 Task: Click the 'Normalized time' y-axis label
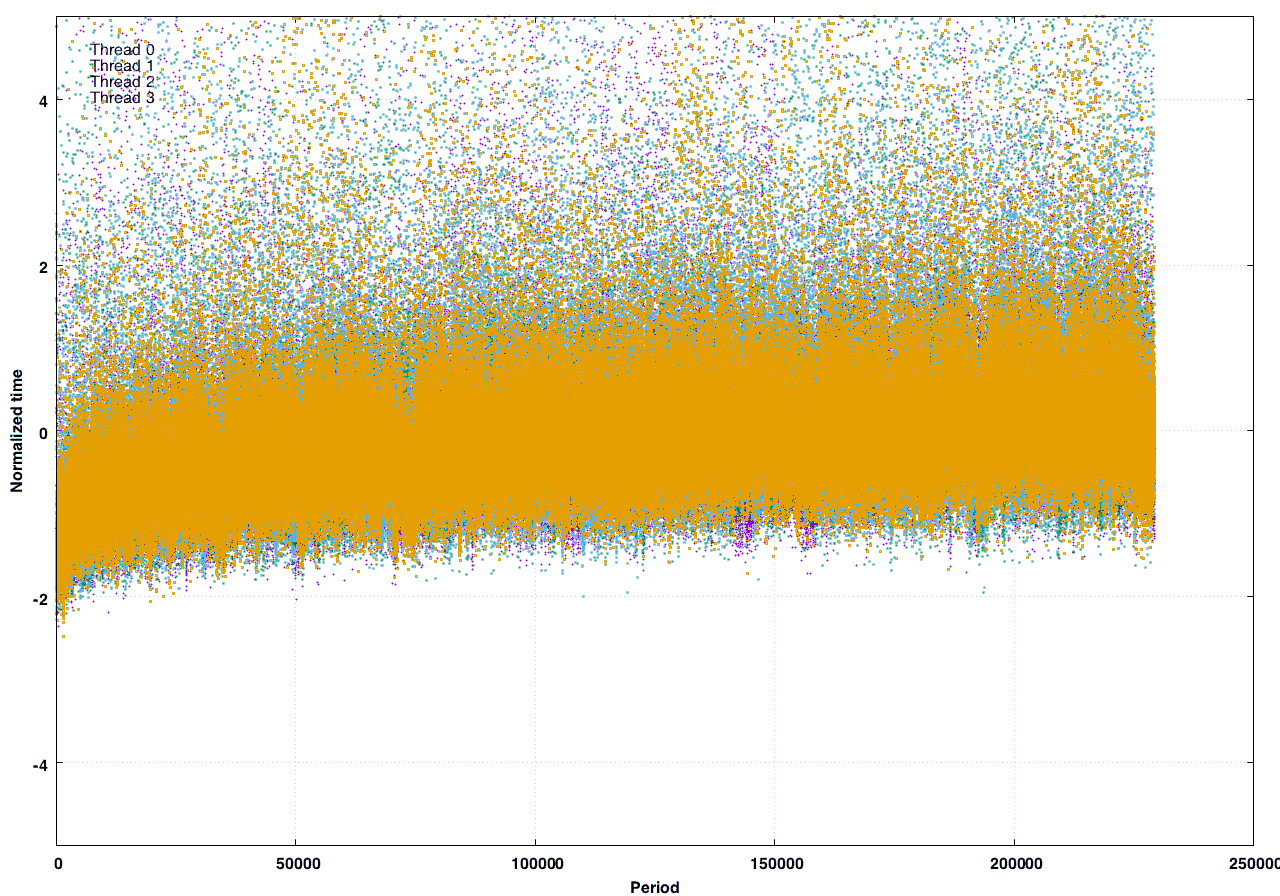[17, 431]
